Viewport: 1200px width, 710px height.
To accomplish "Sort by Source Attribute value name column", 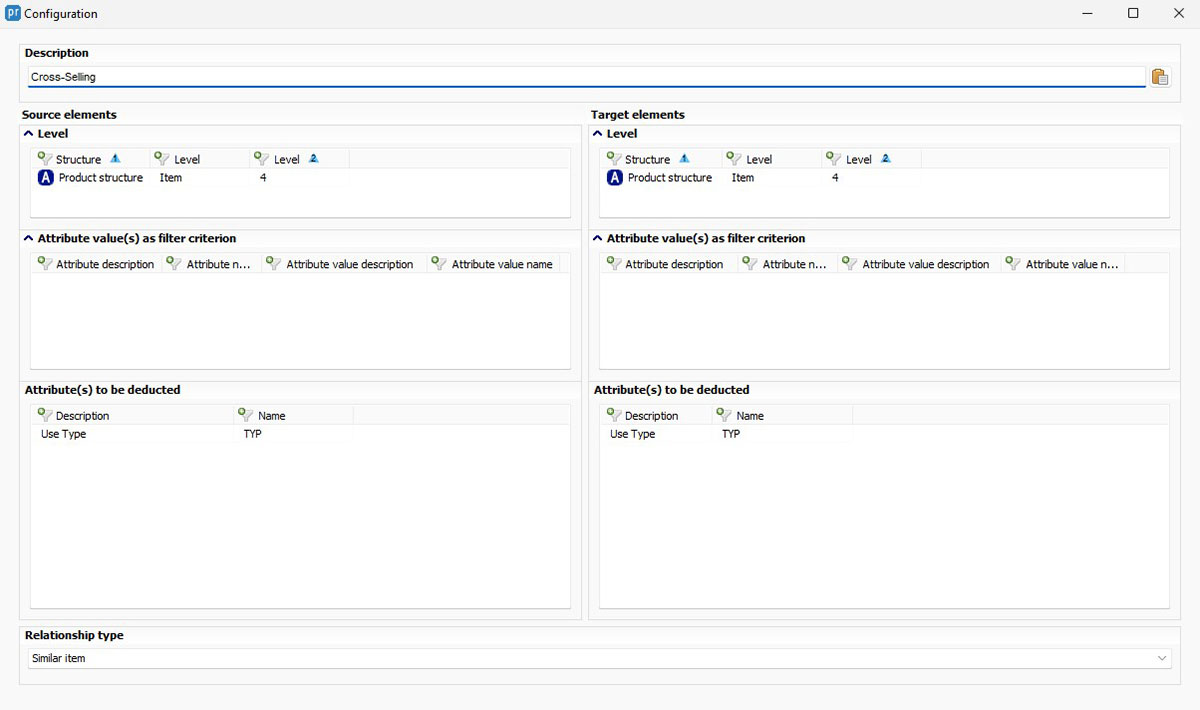I will click(502, 264).
